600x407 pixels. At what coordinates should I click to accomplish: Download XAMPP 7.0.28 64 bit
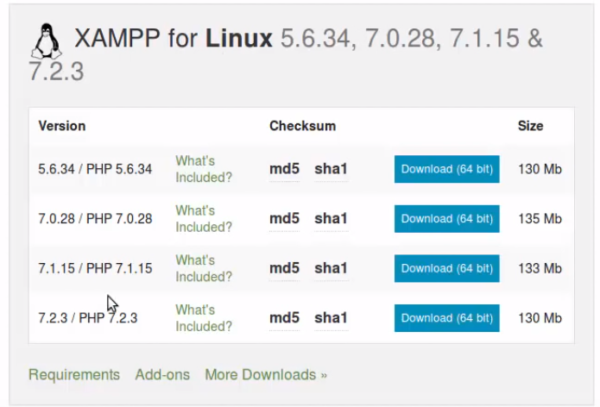coord(446,219)
